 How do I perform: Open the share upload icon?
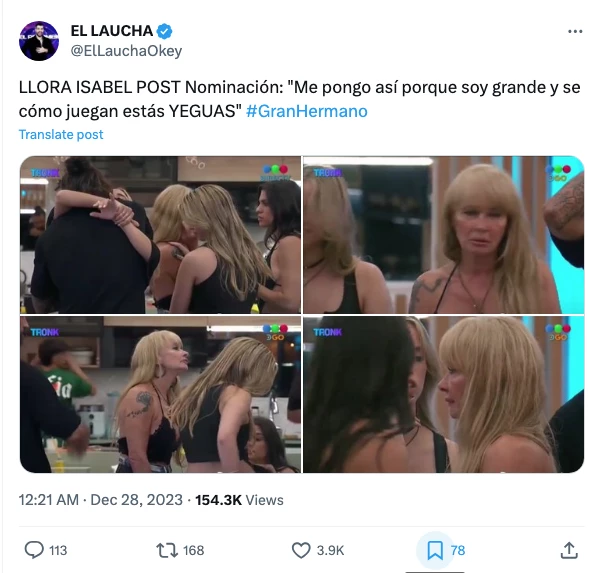pyautogui.click(x=569, y=550)
